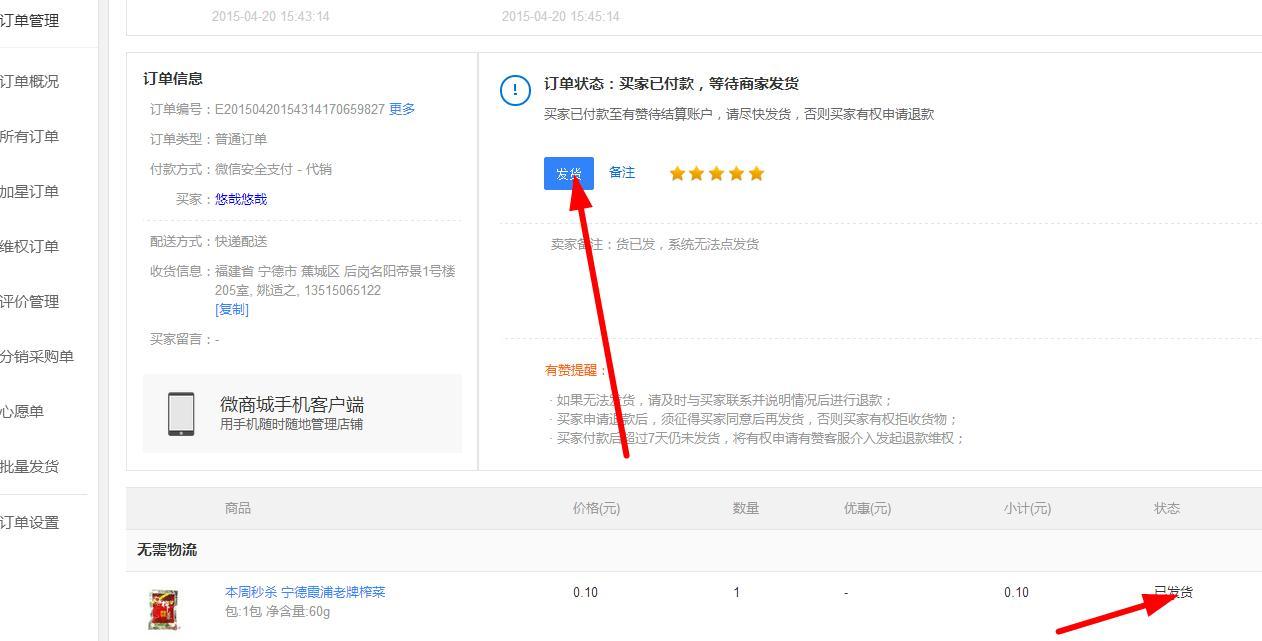Click the first star rating icon
Screen dimensions: 1262x641
click(x=677, y=174)
